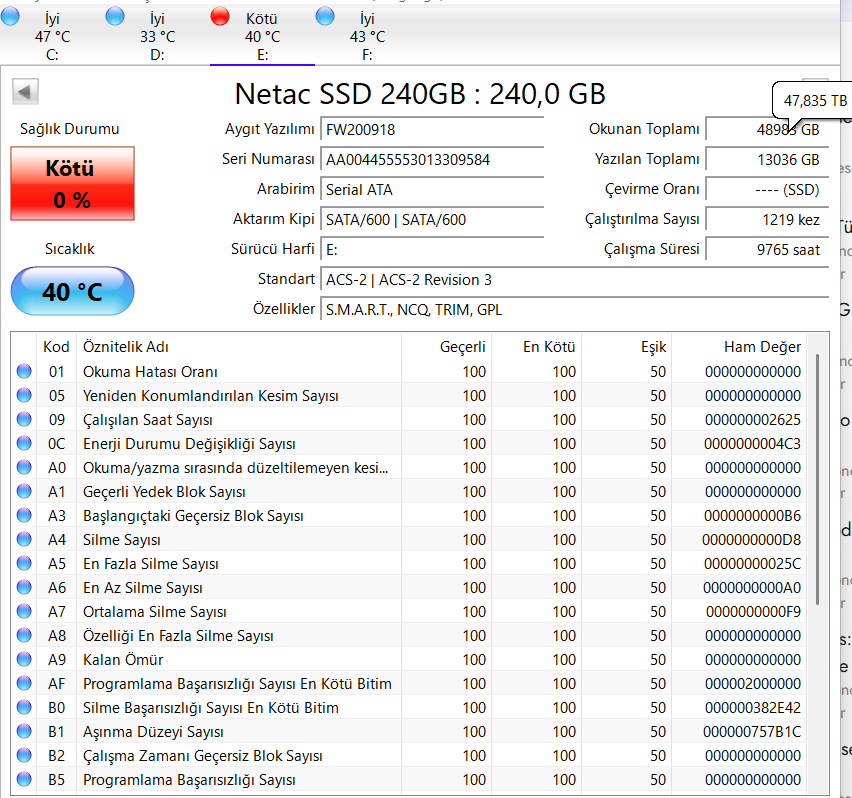Click the Özellikler field S.M.A.R.T., NCQ, TRIM, GPL
The height and width of the screenshot is (798, 852).
coord(574,310)
